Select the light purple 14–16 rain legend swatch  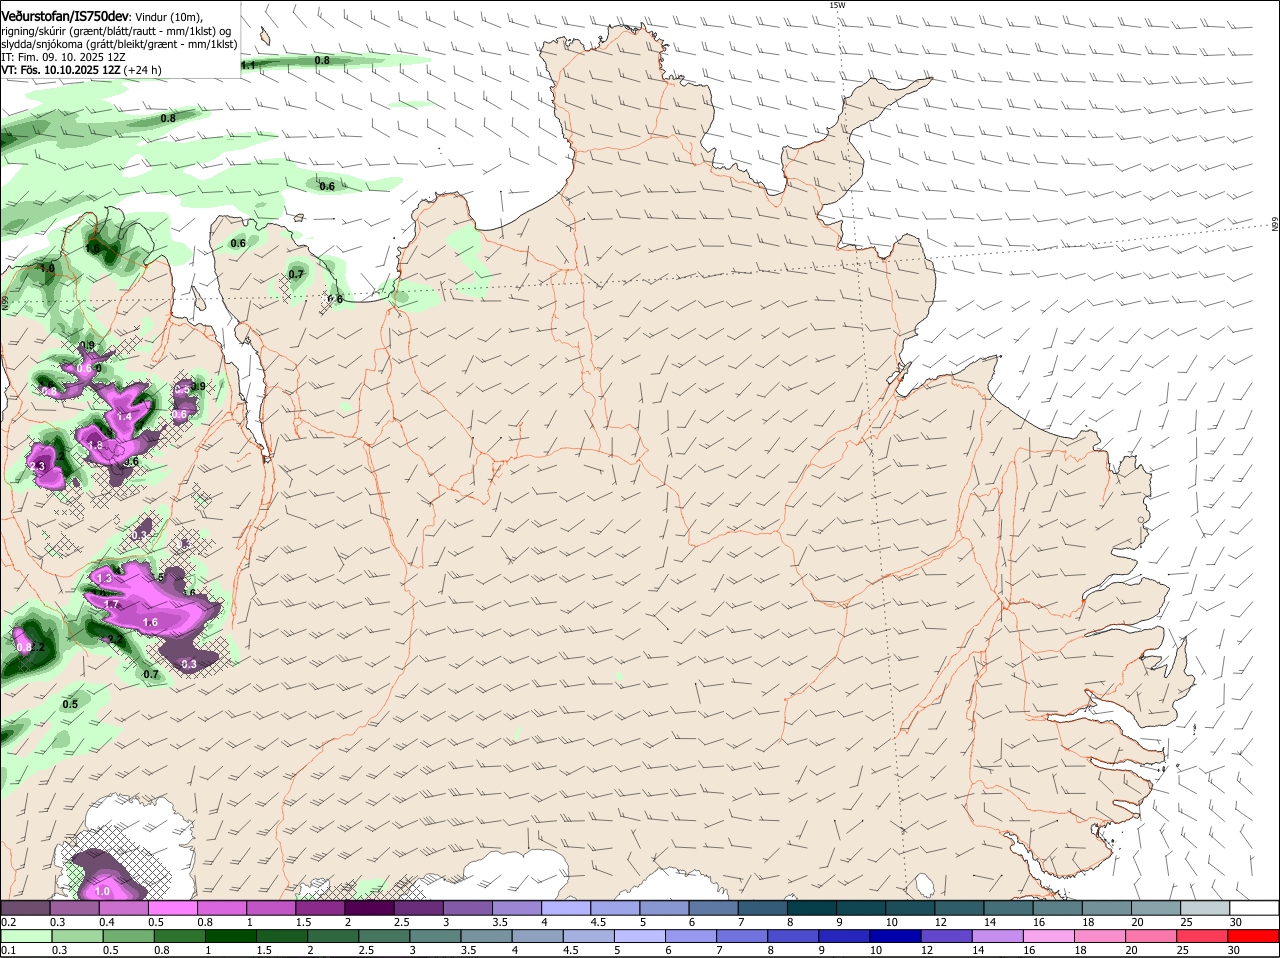(x=998, y=935)
